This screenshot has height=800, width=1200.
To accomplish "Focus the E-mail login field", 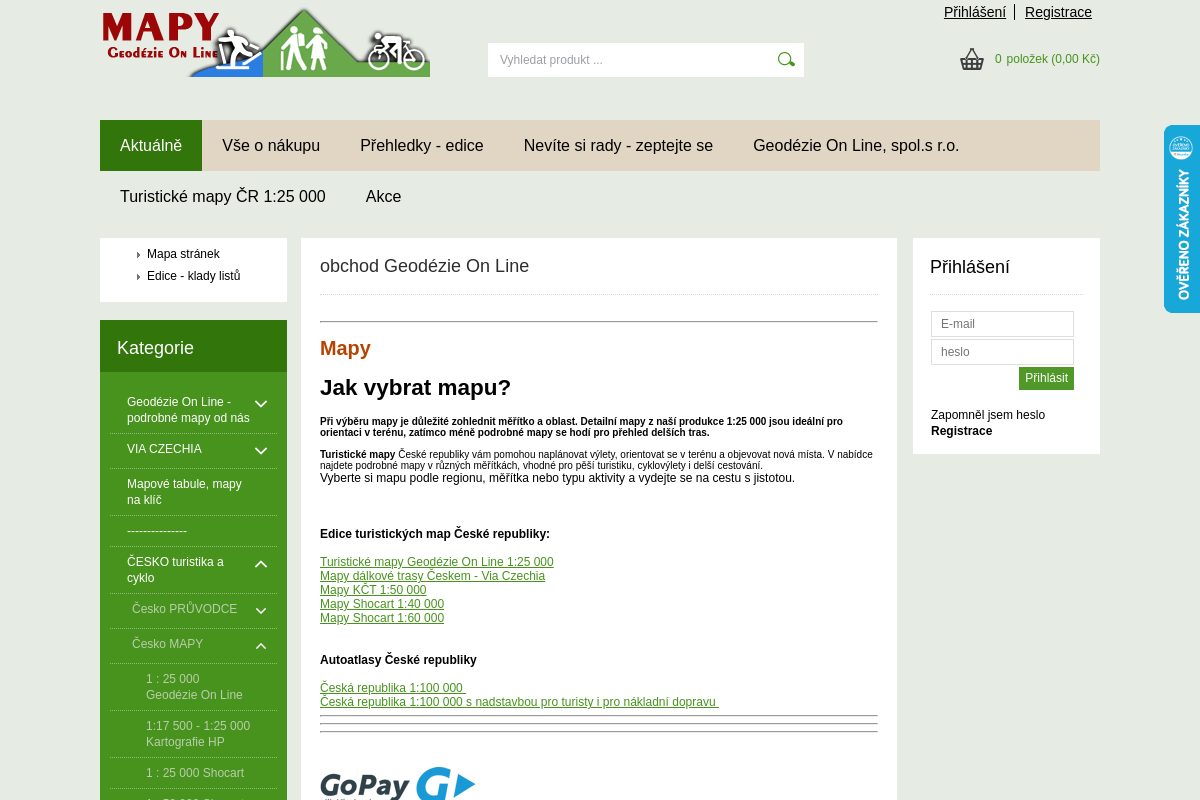I will click(1002, 324).
